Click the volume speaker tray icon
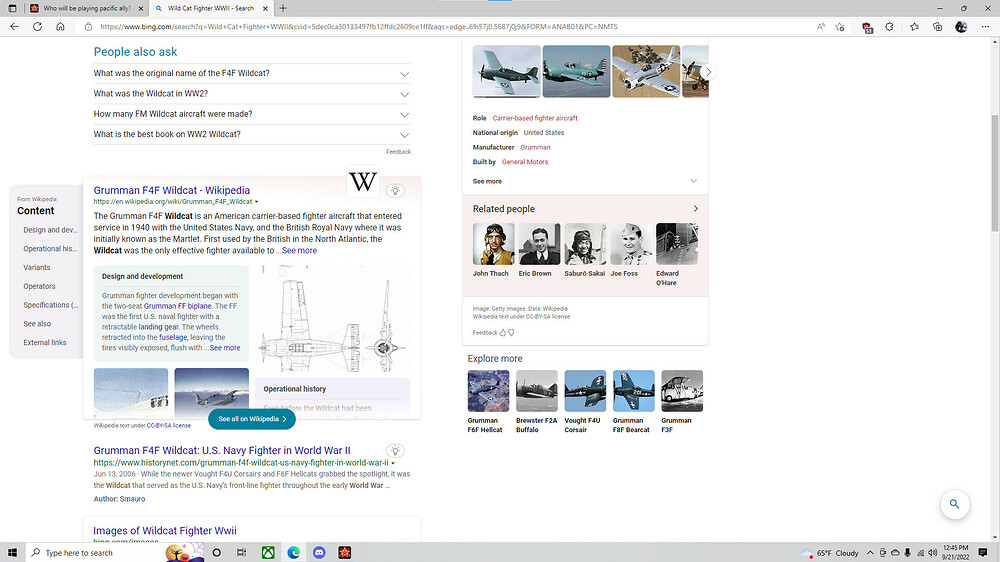1000x562 pixels. pyautogui.click(x=932, y=552)
